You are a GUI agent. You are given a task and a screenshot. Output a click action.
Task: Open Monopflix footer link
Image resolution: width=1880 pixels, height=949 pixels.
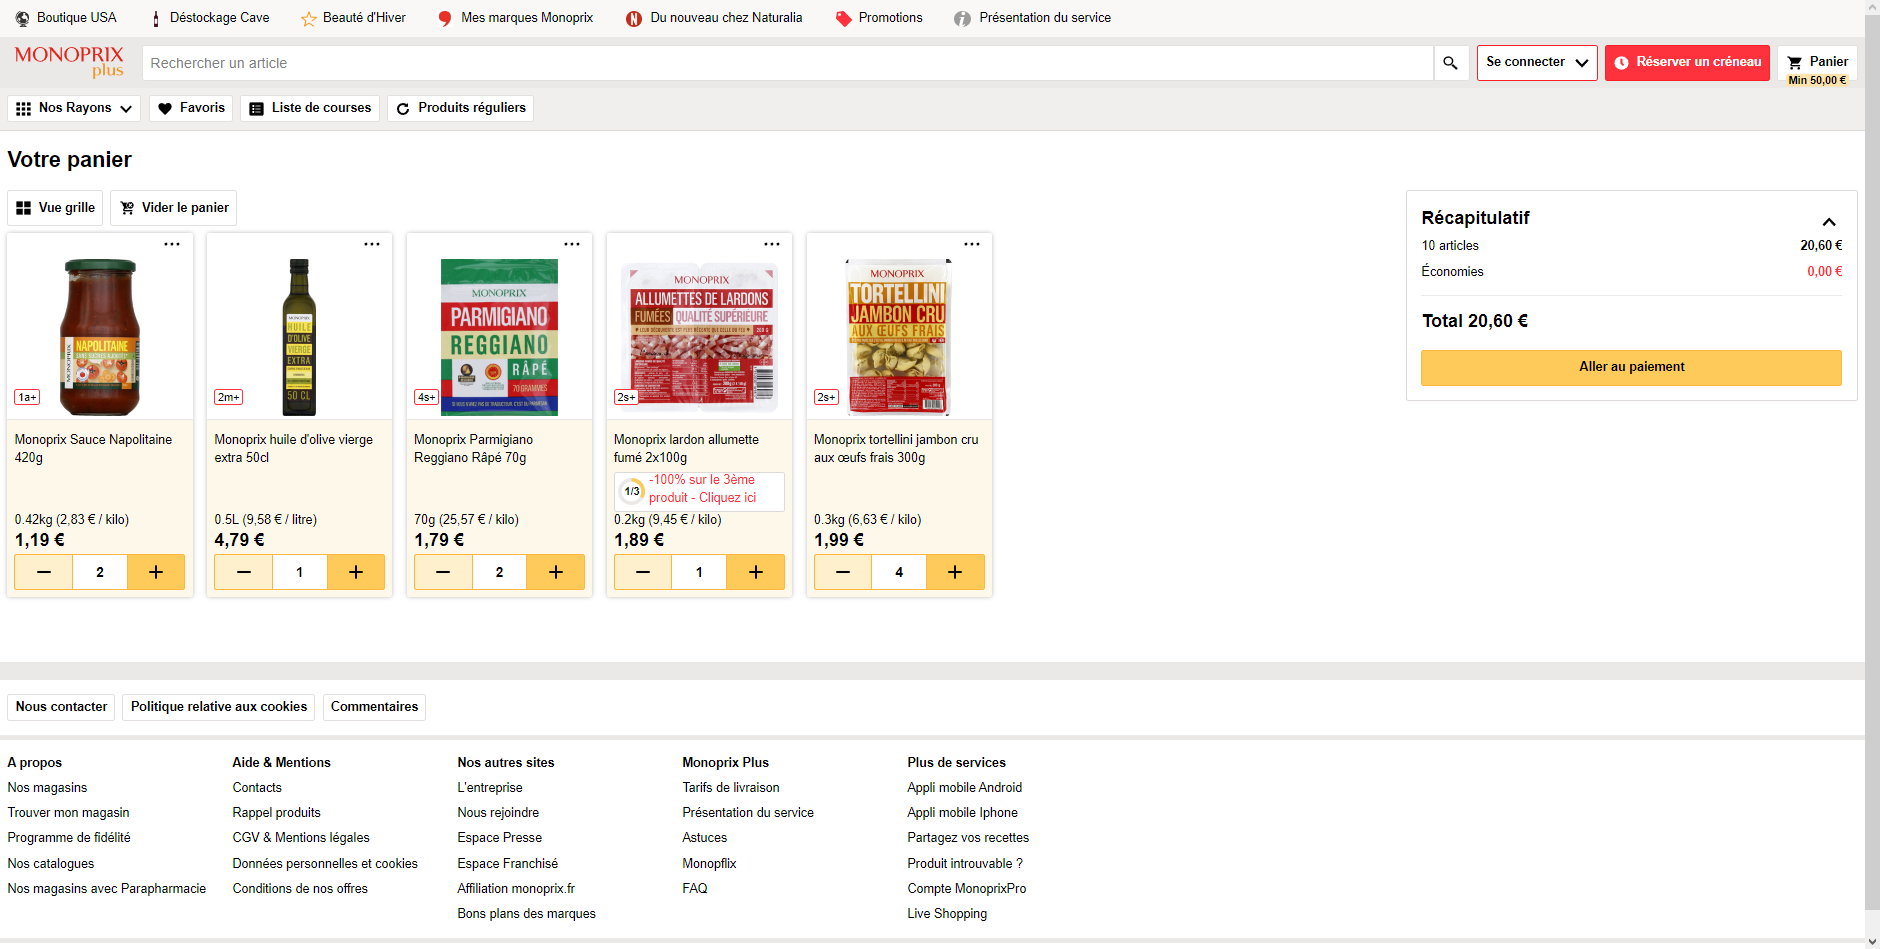tap(709, 864)
